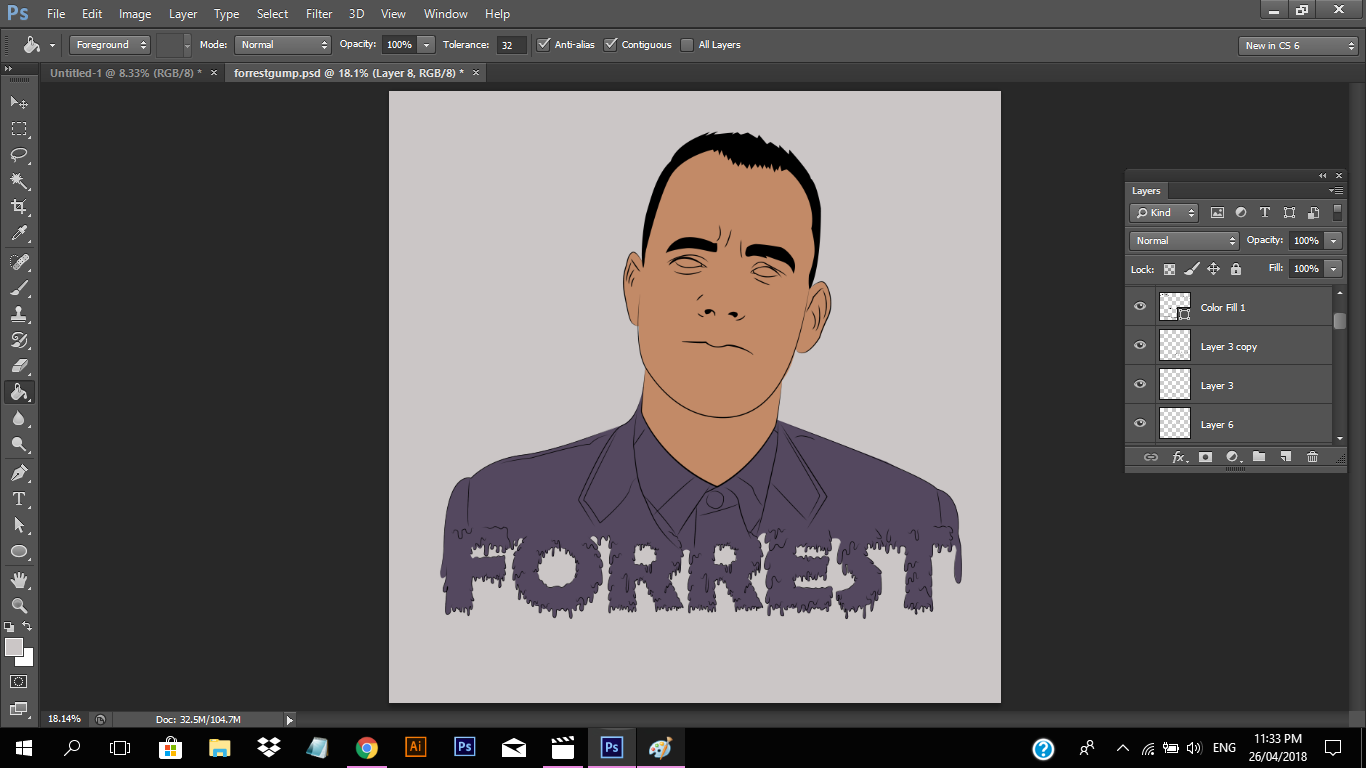1366x768 pixels.
Task: Select the Ellipse shape tool
Action: click(x=19, y=551)
